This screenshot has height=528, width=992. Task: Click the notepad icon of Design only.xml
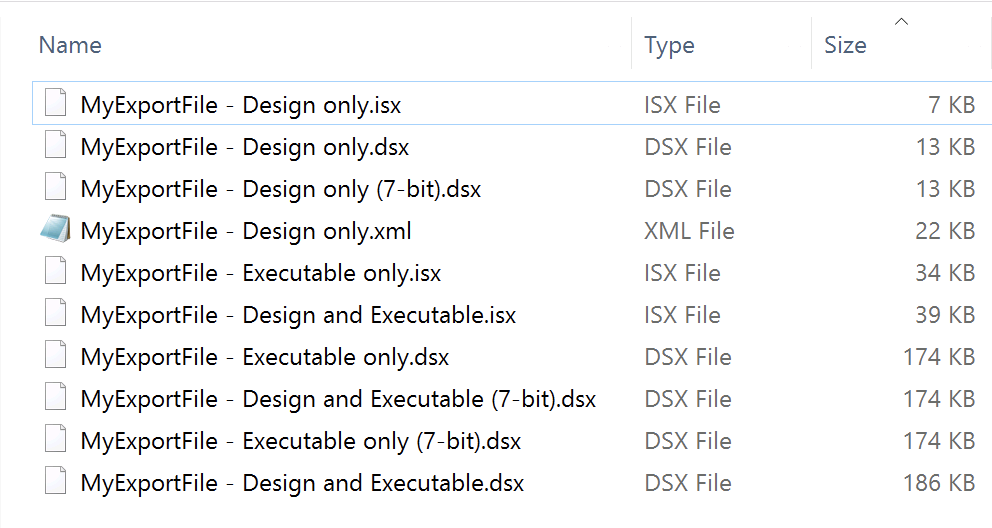pos(56,231)
